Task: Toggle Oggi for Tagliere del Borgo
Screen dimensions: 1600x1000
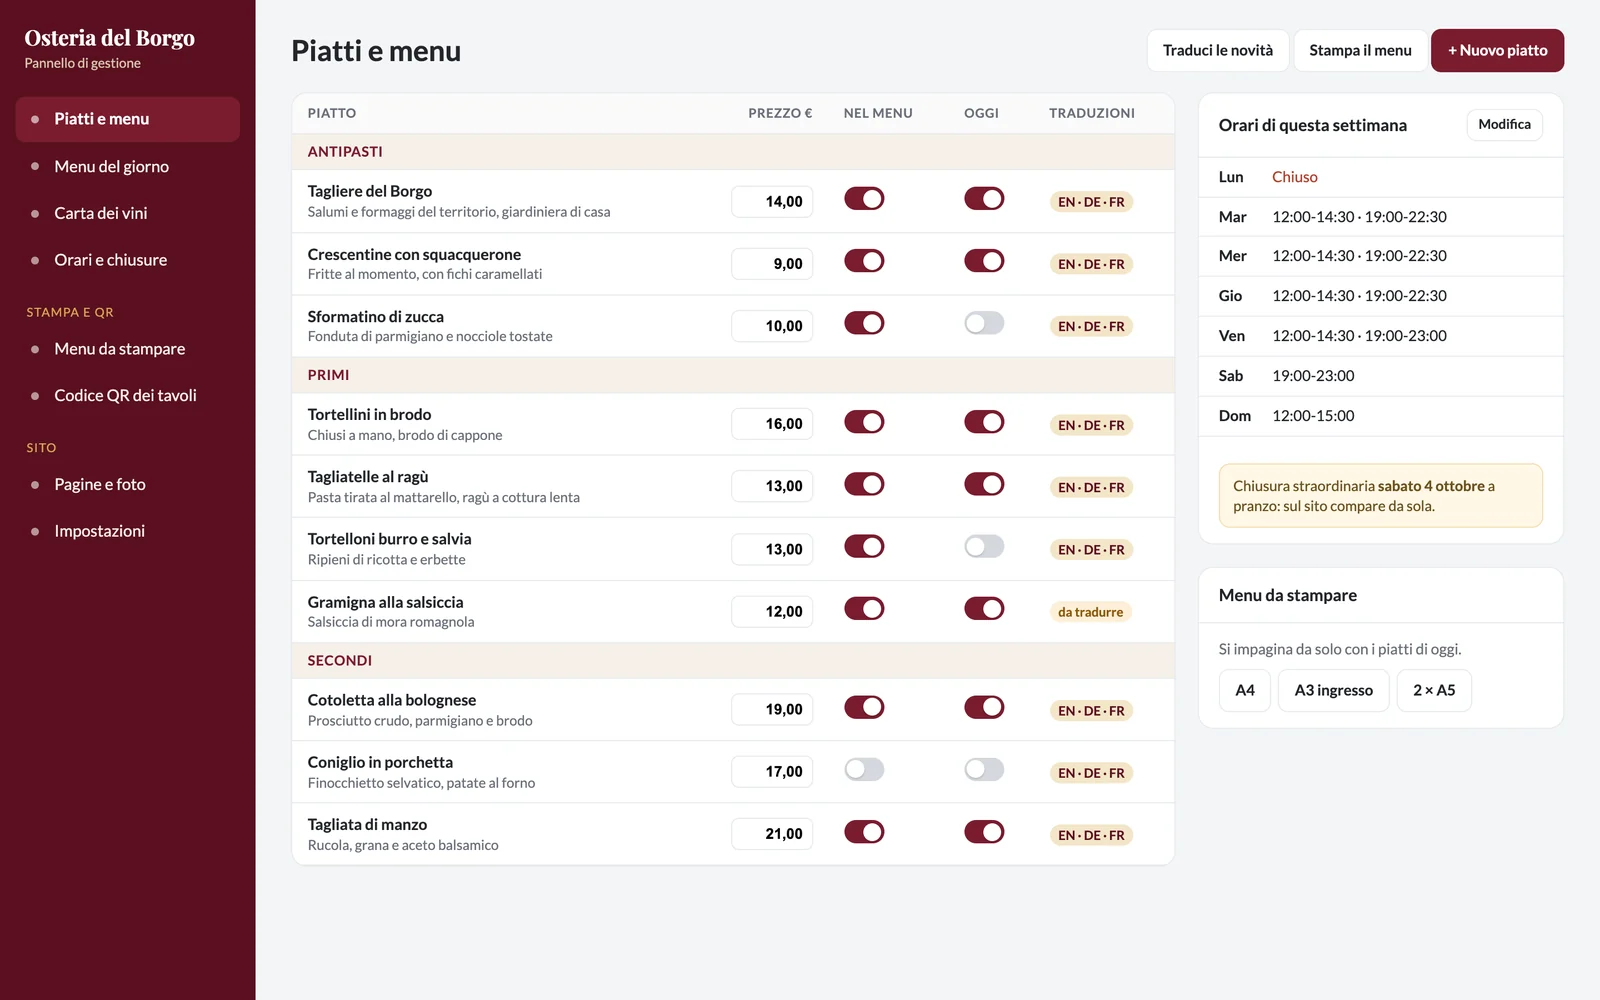Action: [984, 199]
